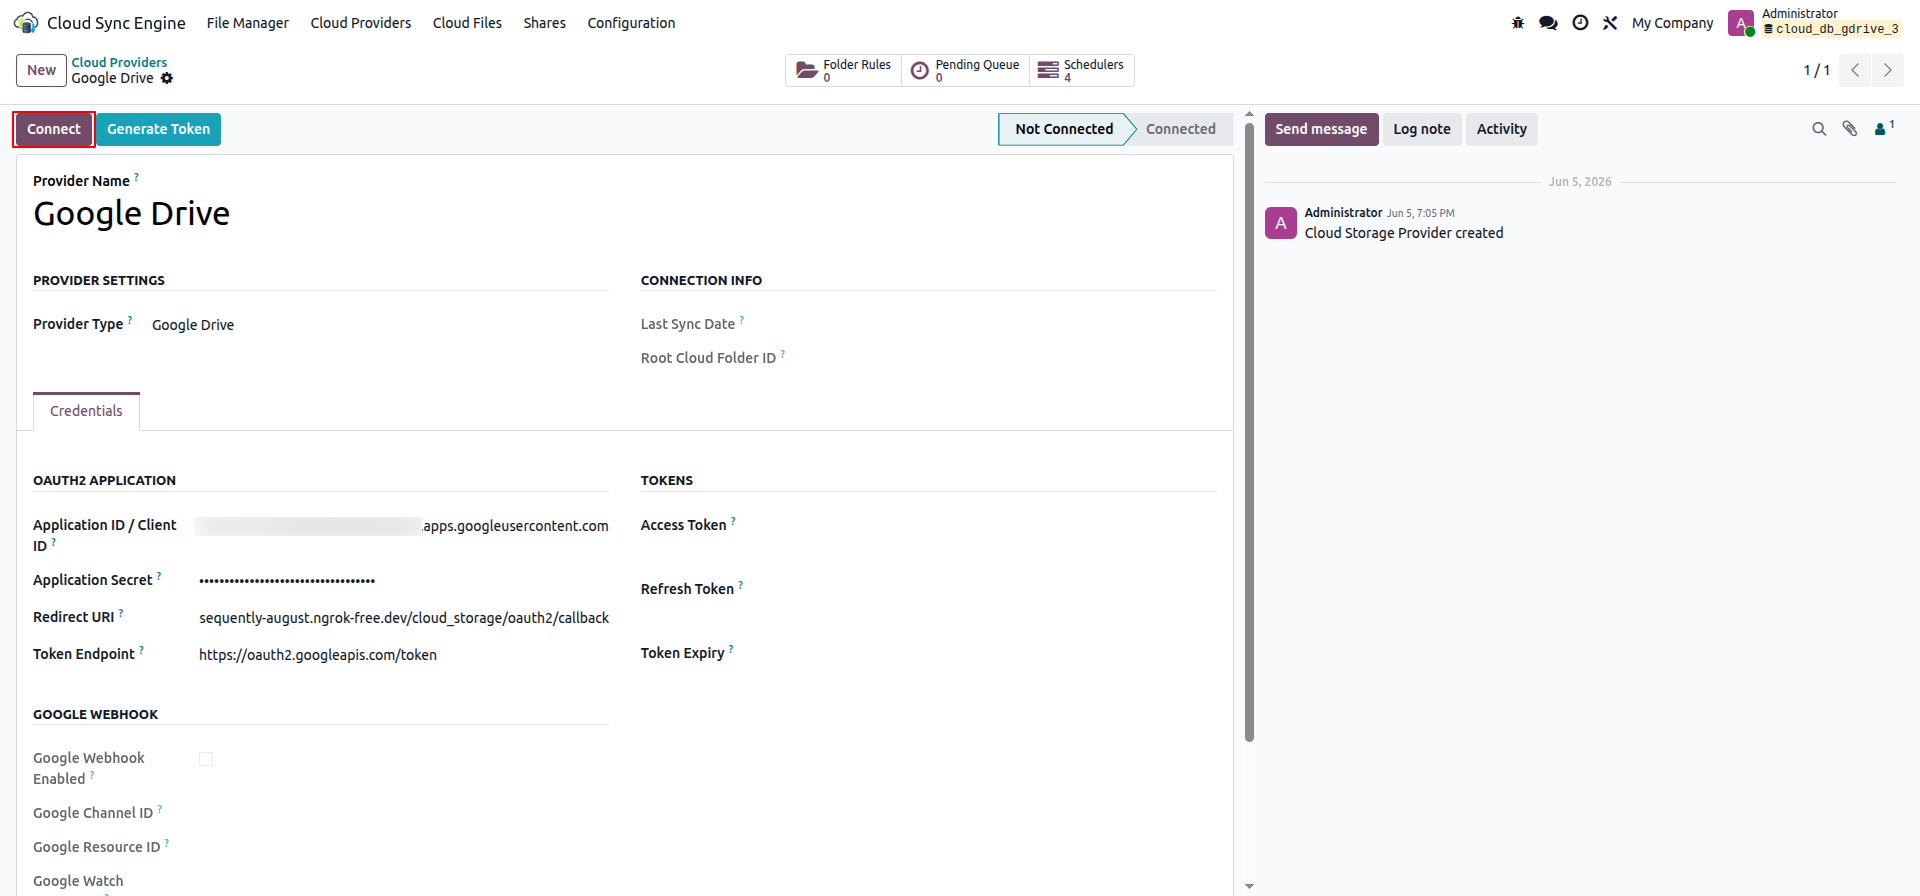This screenshot has height=896, width=1920.
Task: Search messages with the chatter magnifier icon
Action: click(x=1819, y=129)
